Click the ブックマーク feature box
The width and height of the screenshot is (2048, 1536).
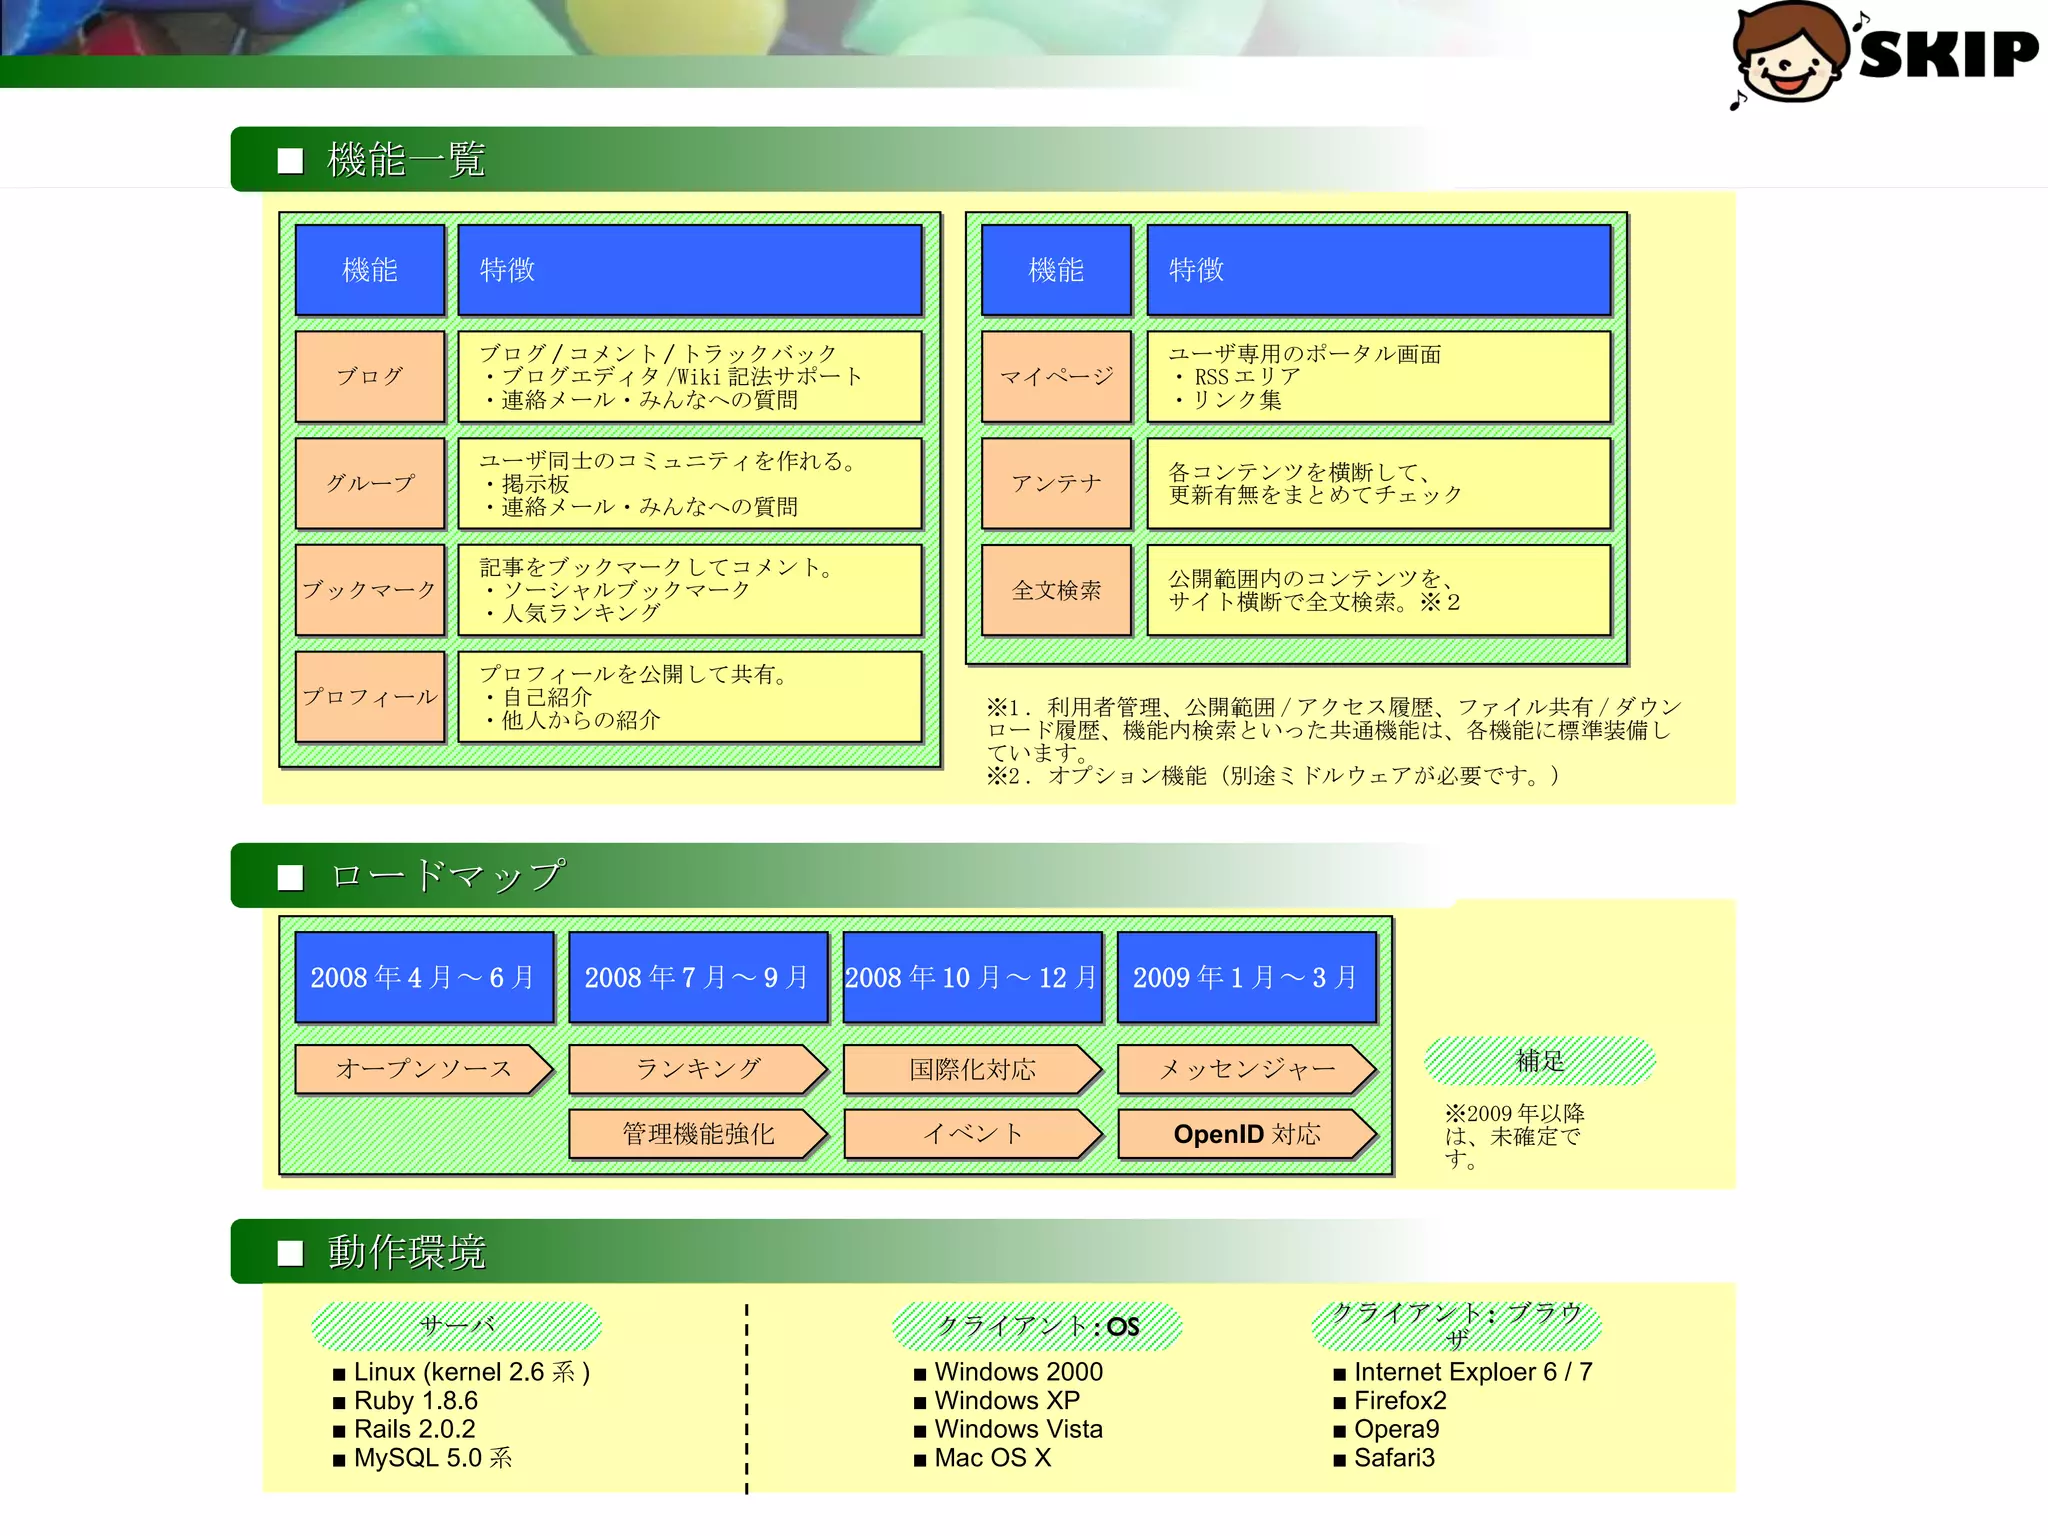point(370,590)
